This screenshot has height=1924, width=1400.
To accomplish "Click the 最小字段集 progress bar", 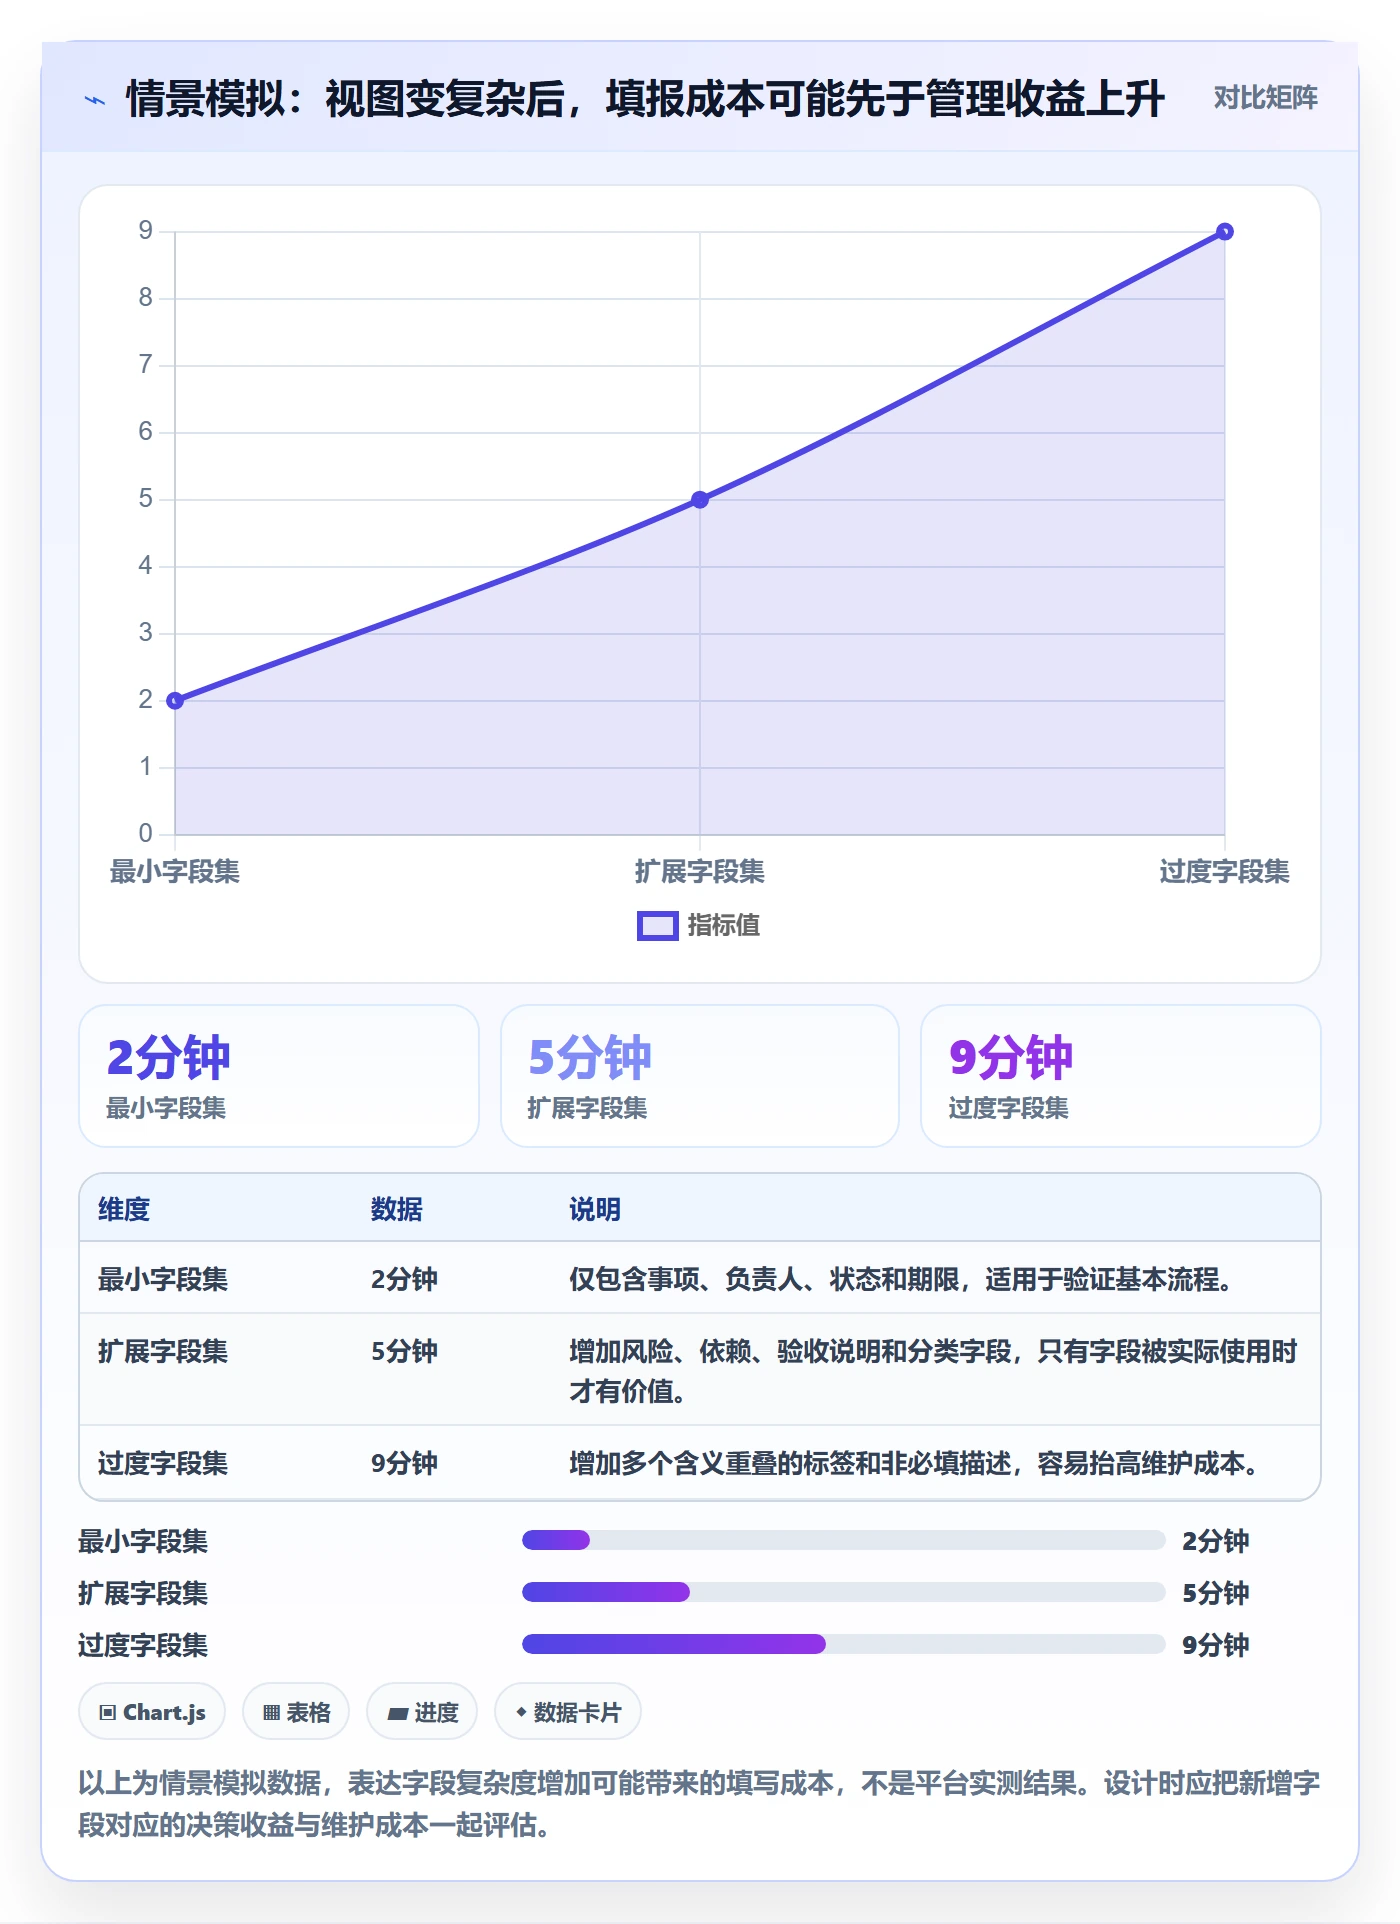I will pyautogui.click(x=844, y=1540).
